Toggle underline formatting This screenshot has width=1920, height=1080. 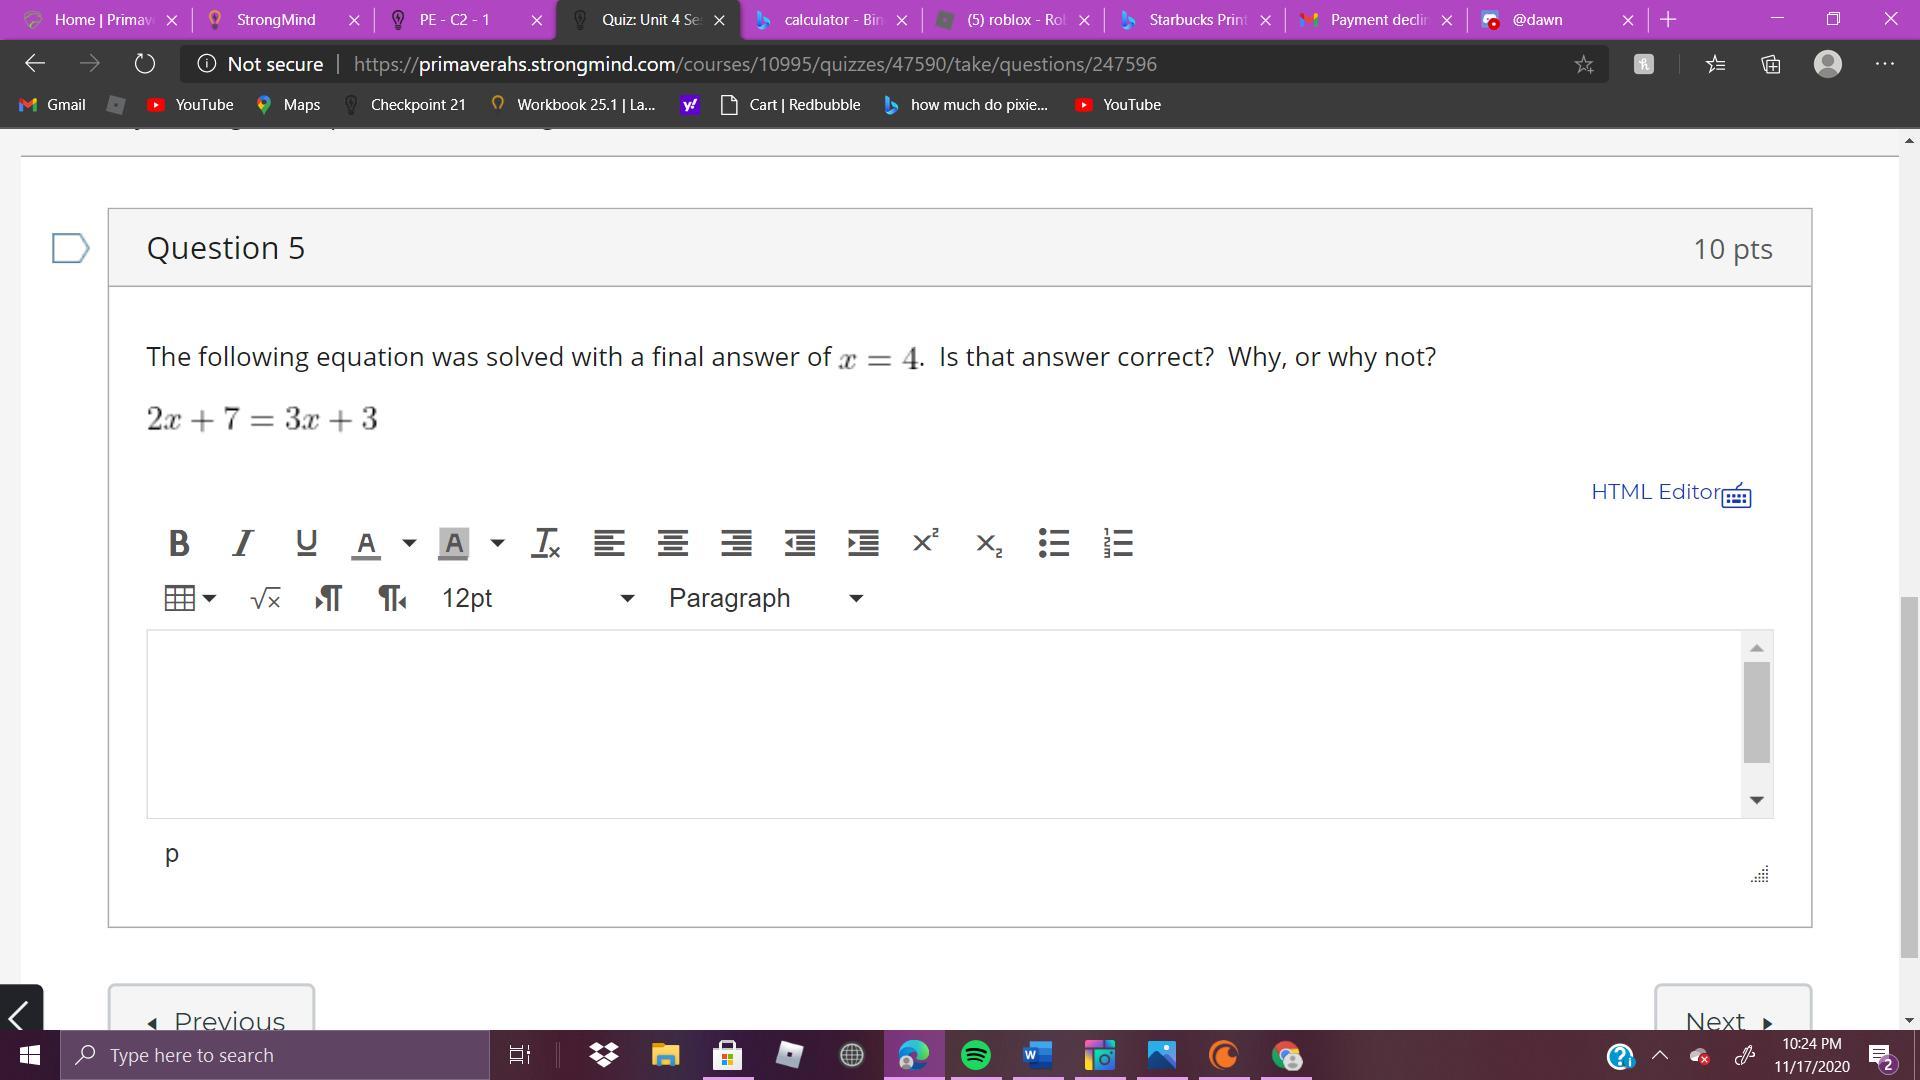[306, 543]
